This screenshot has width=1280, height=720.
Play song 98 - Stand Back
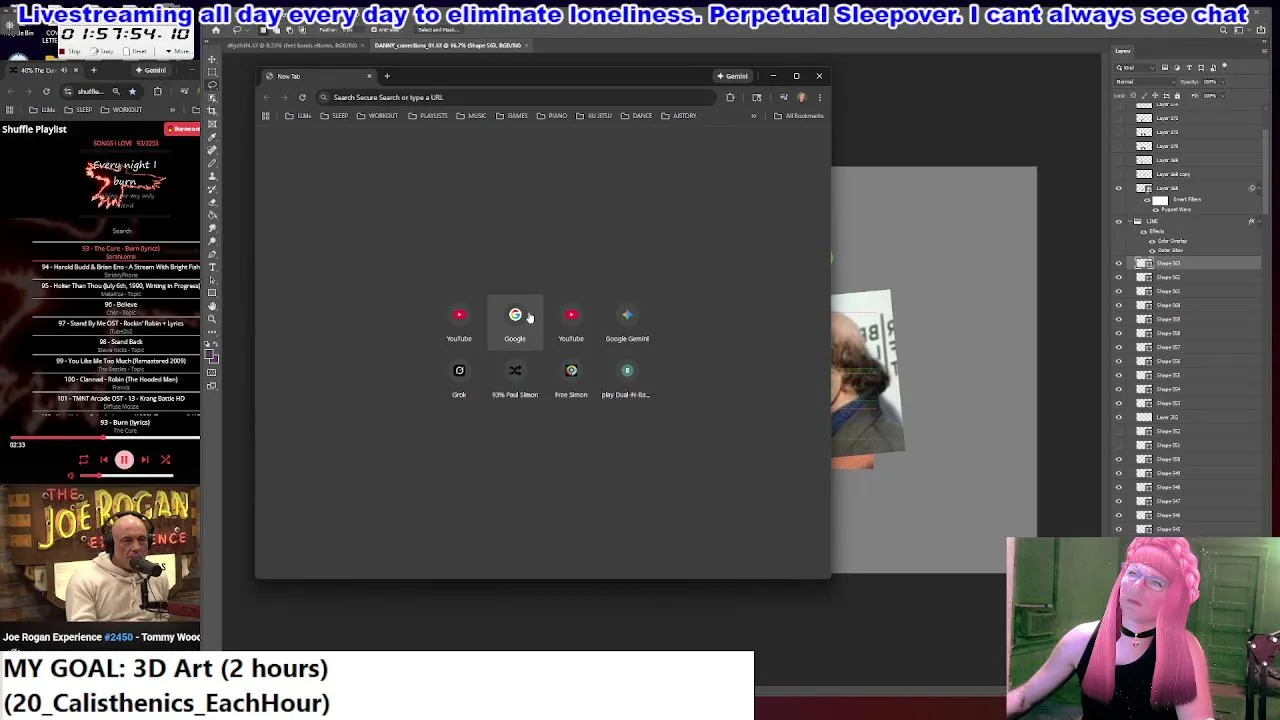pyautogui.click(x=121, y=344)
